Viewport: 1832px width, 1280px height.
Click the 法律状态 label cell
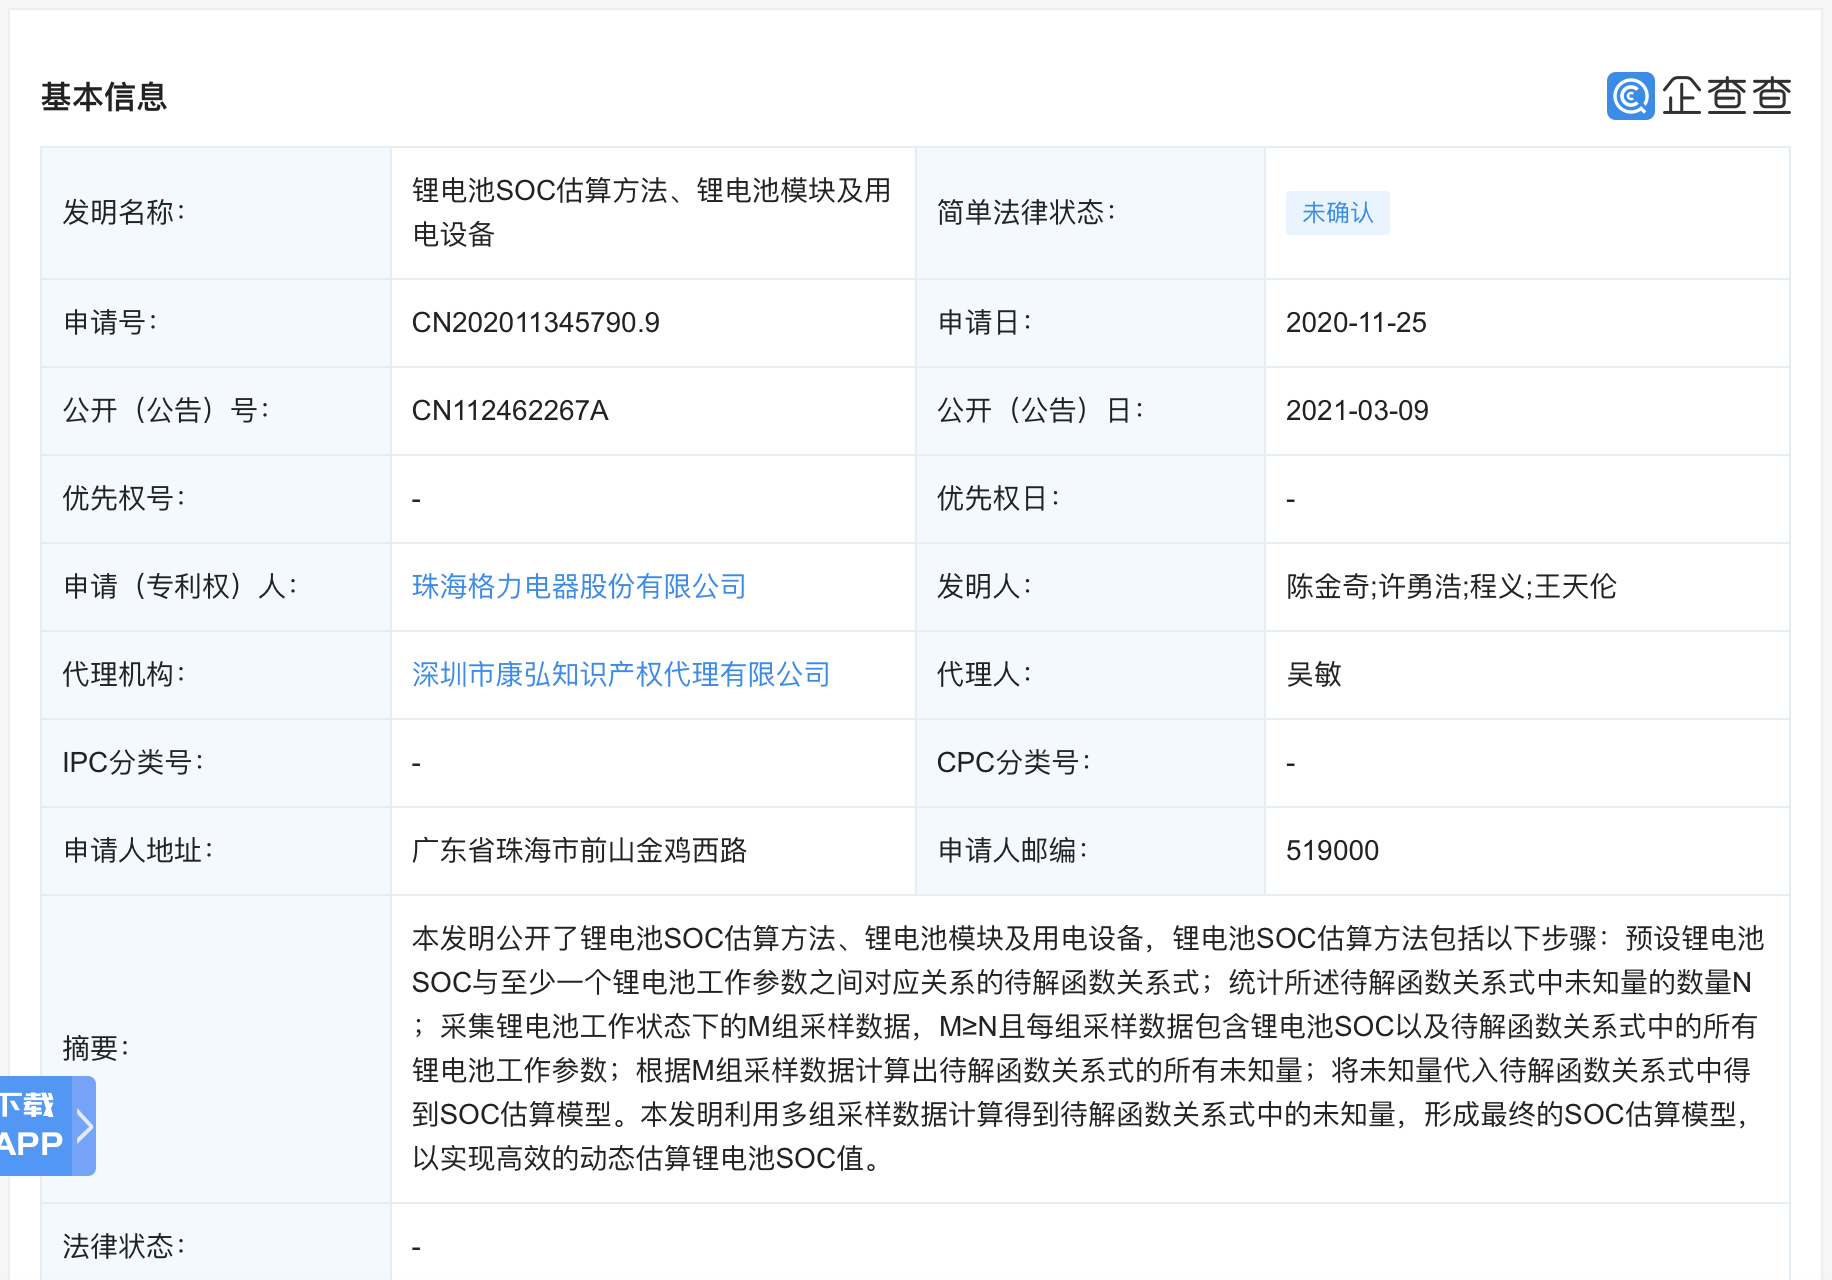(216, 1243)
